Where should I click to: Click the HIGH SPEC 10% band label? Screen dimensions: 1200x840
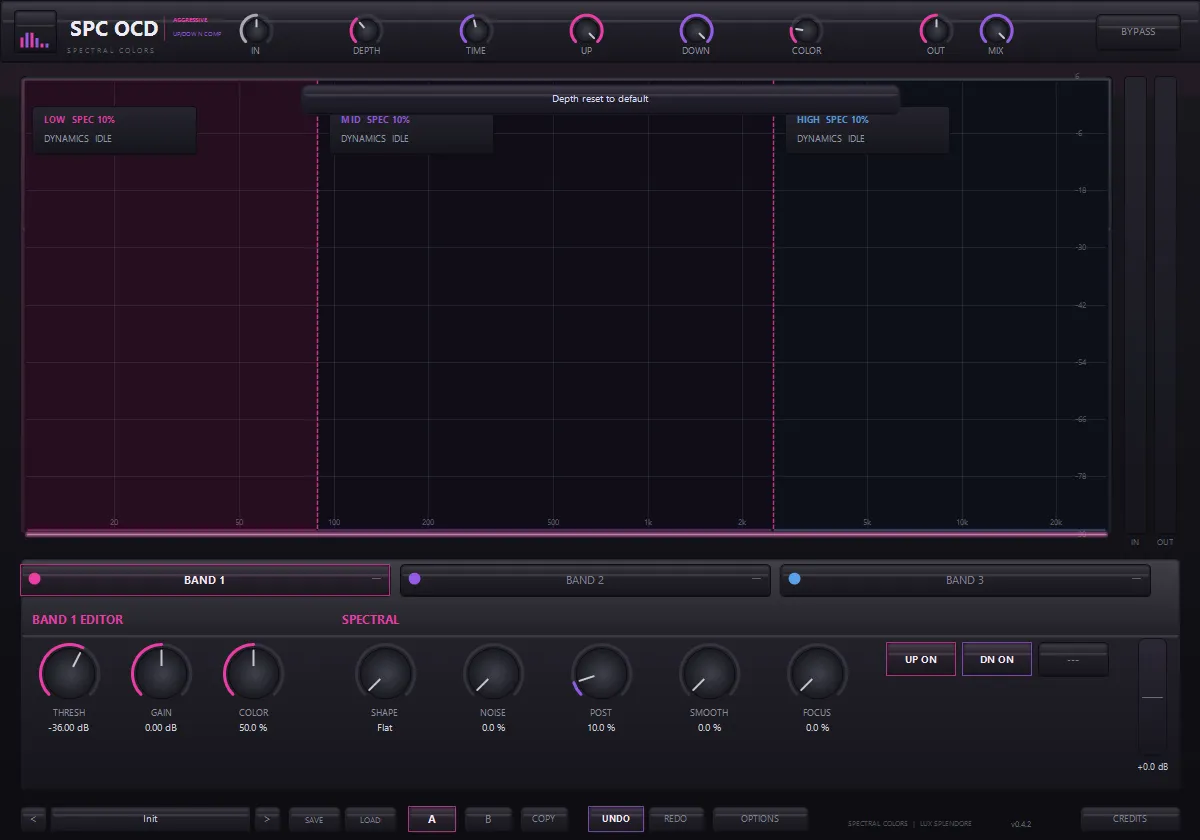pos(832,120)
